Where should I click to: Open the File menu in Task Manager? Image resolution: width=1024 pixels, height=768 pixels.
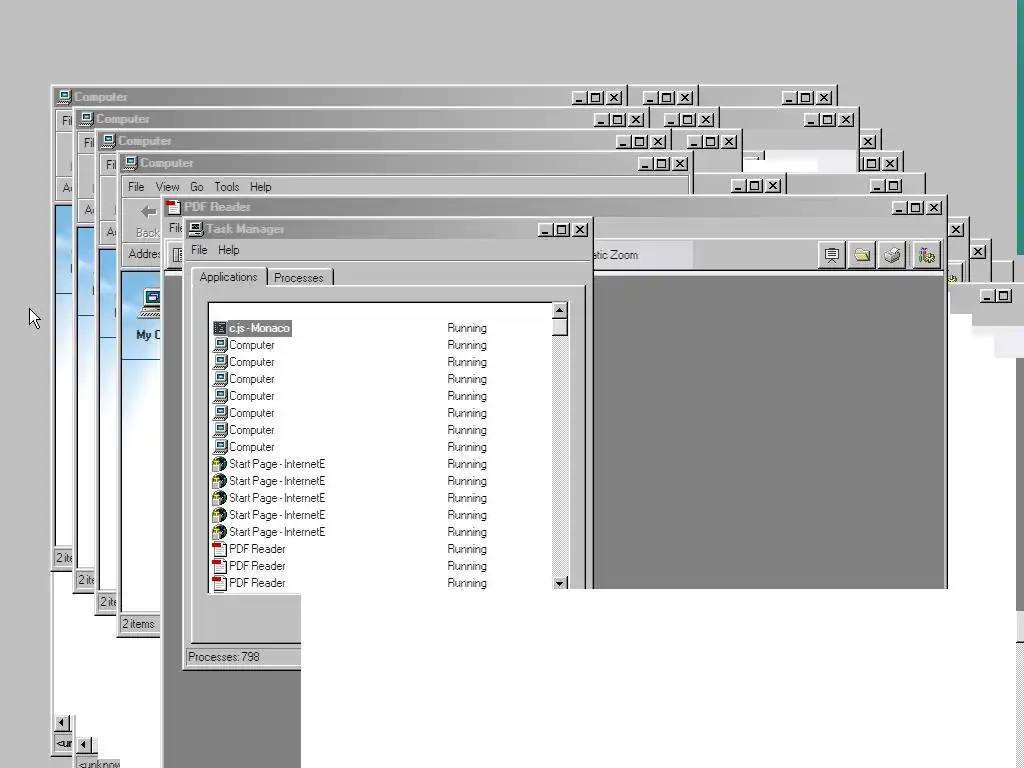pos(199,250)
